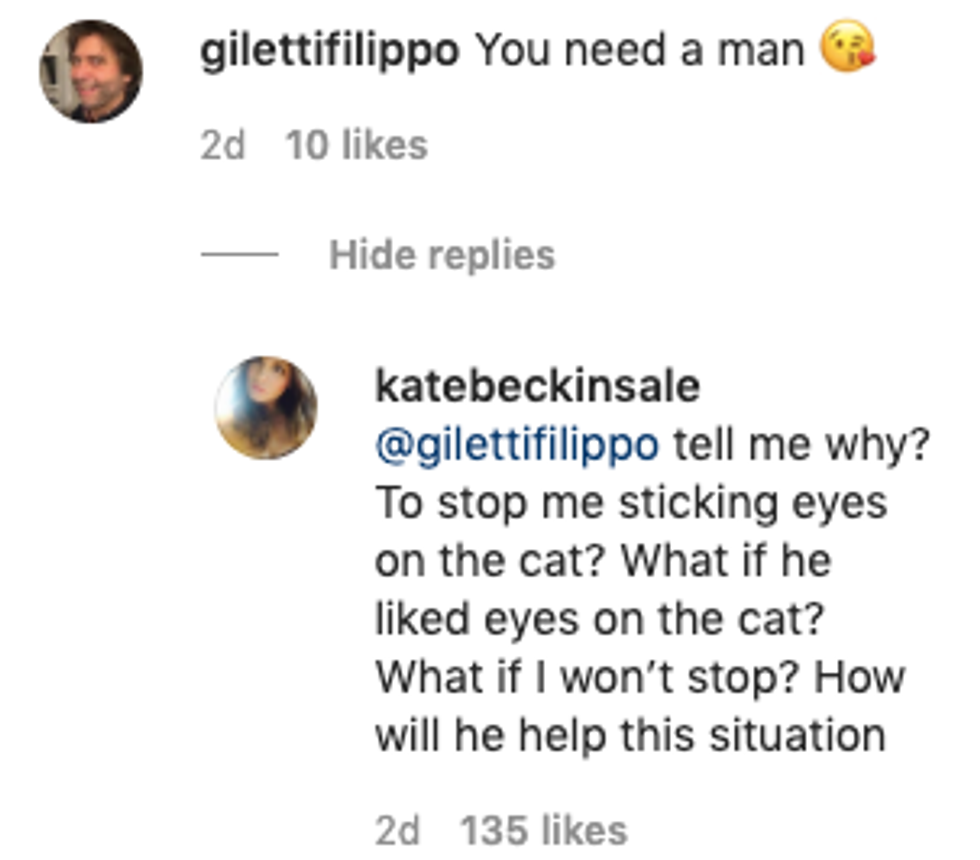This screenshot has height=860, width=980.
Task: Open katebeckinsale's profile avatar
Action: [x=266, y=407]
